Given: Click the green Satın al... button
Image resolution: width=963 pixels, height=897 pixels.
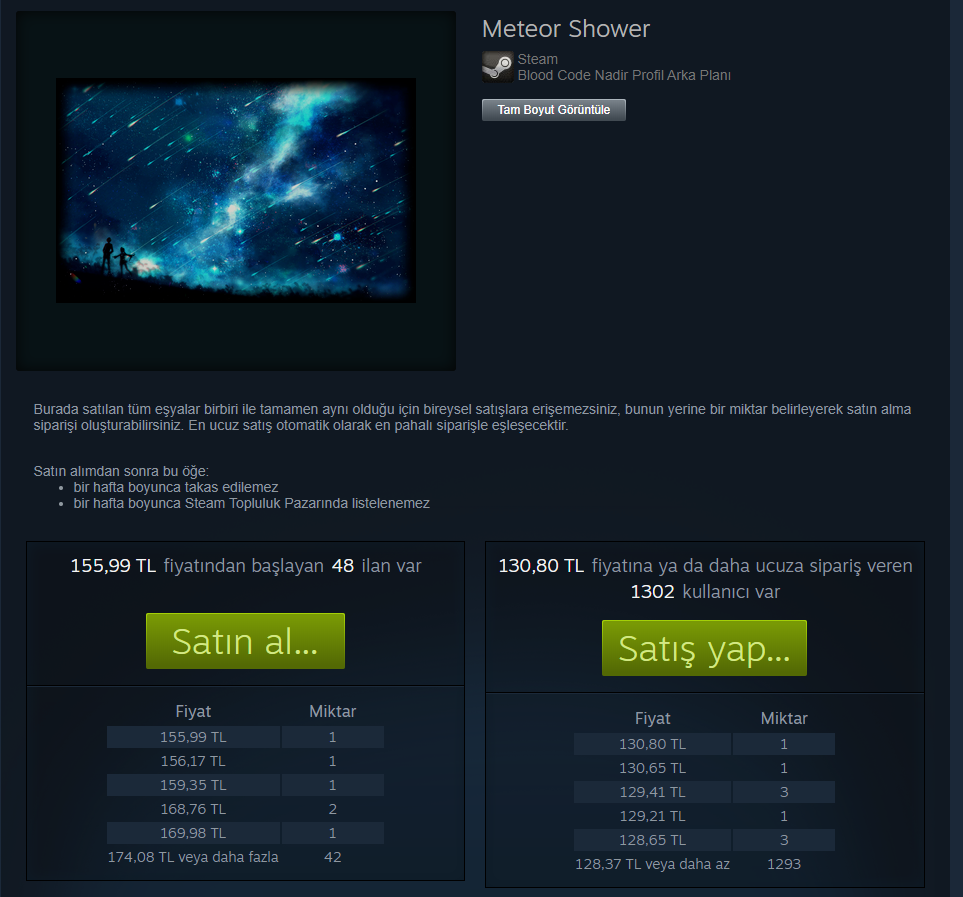Looking at the screenshot, I should (245, 641).
